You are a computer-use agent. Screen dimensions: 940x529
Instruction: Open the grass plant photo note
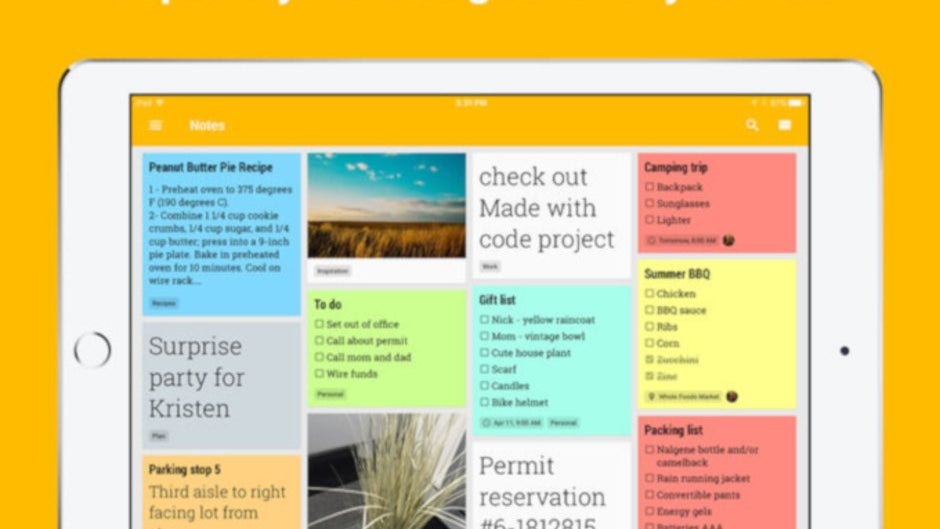point(387,471)
